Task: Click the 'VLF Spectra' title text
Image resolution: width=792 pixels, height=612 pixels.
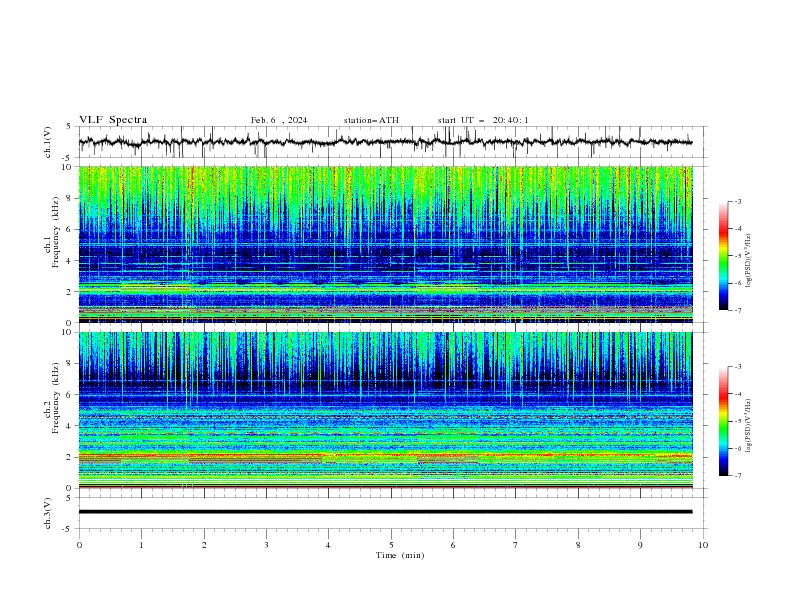Action: coord(113,120)
